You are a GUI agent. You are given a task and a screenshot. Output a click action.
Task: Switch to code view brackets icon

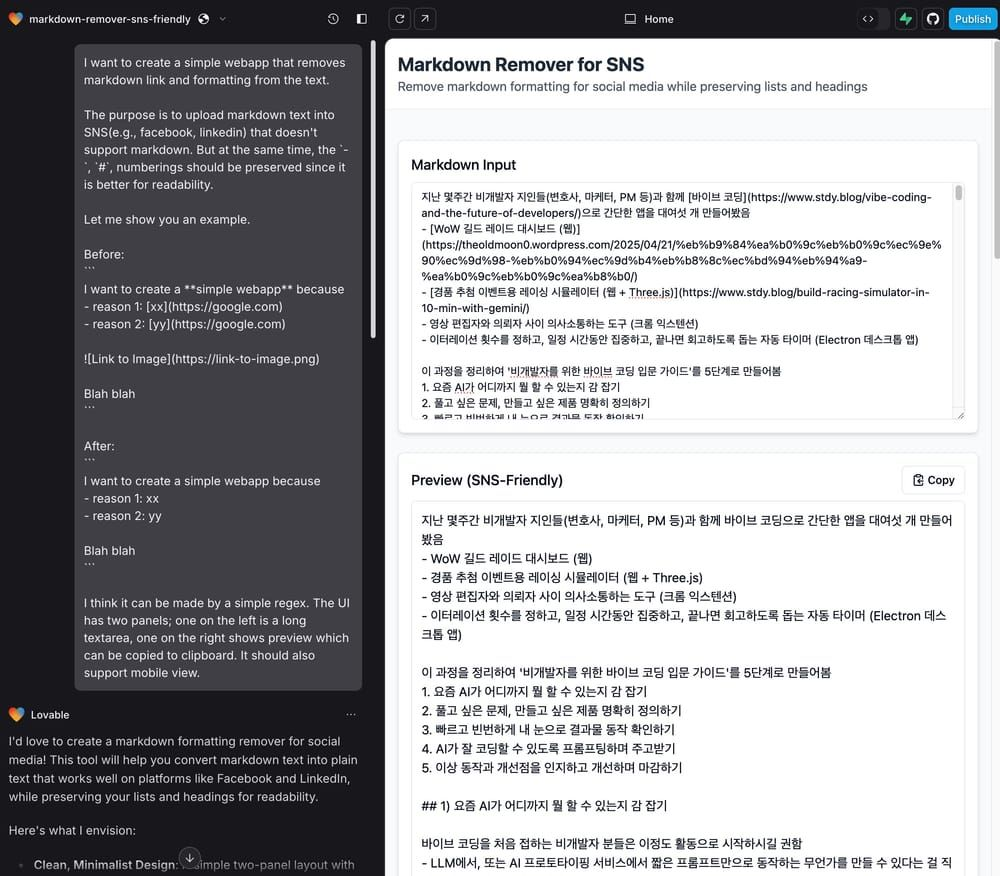click(868, 18)
